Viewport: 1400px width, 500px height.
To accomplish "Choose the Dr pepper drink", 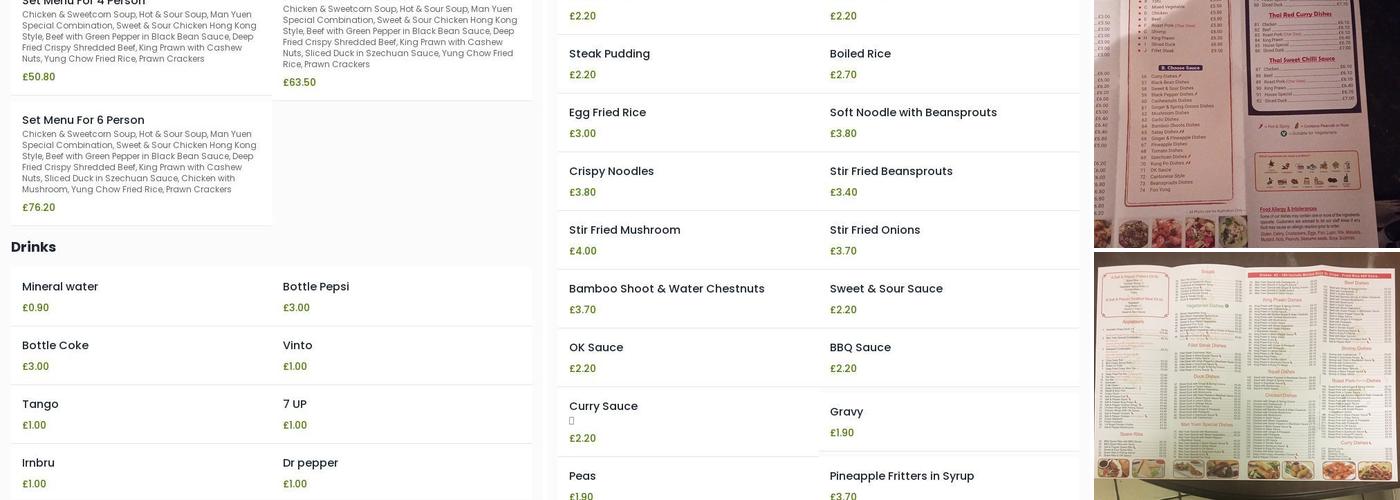I will tap(310, 463).
